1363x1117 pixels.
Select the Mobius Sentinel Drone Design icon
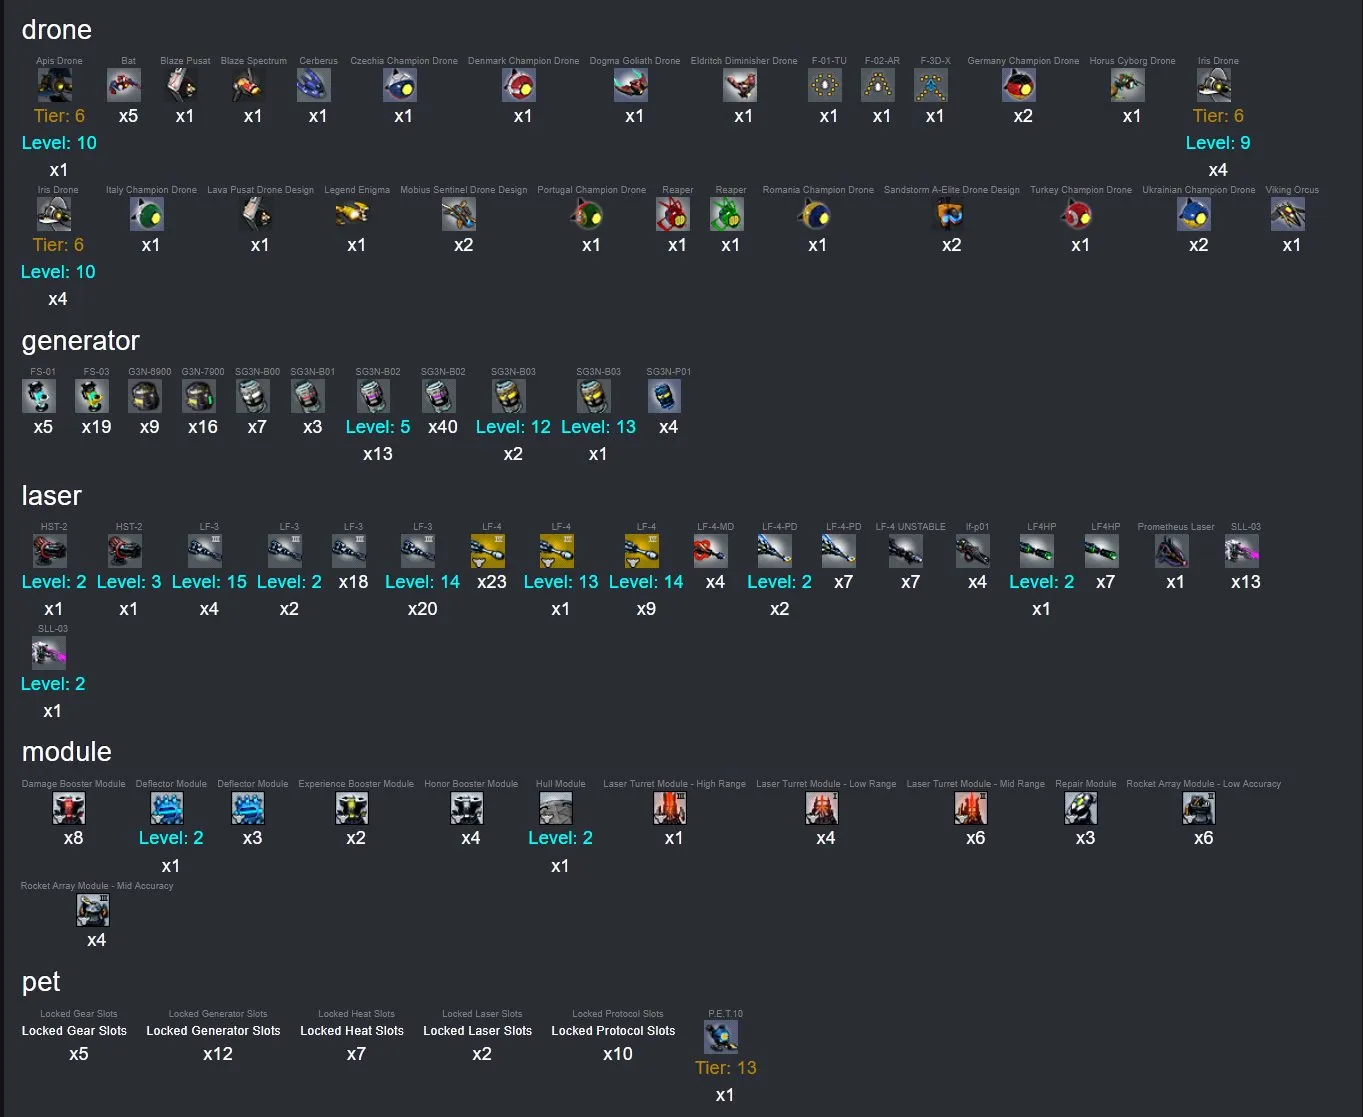[459, 215]
